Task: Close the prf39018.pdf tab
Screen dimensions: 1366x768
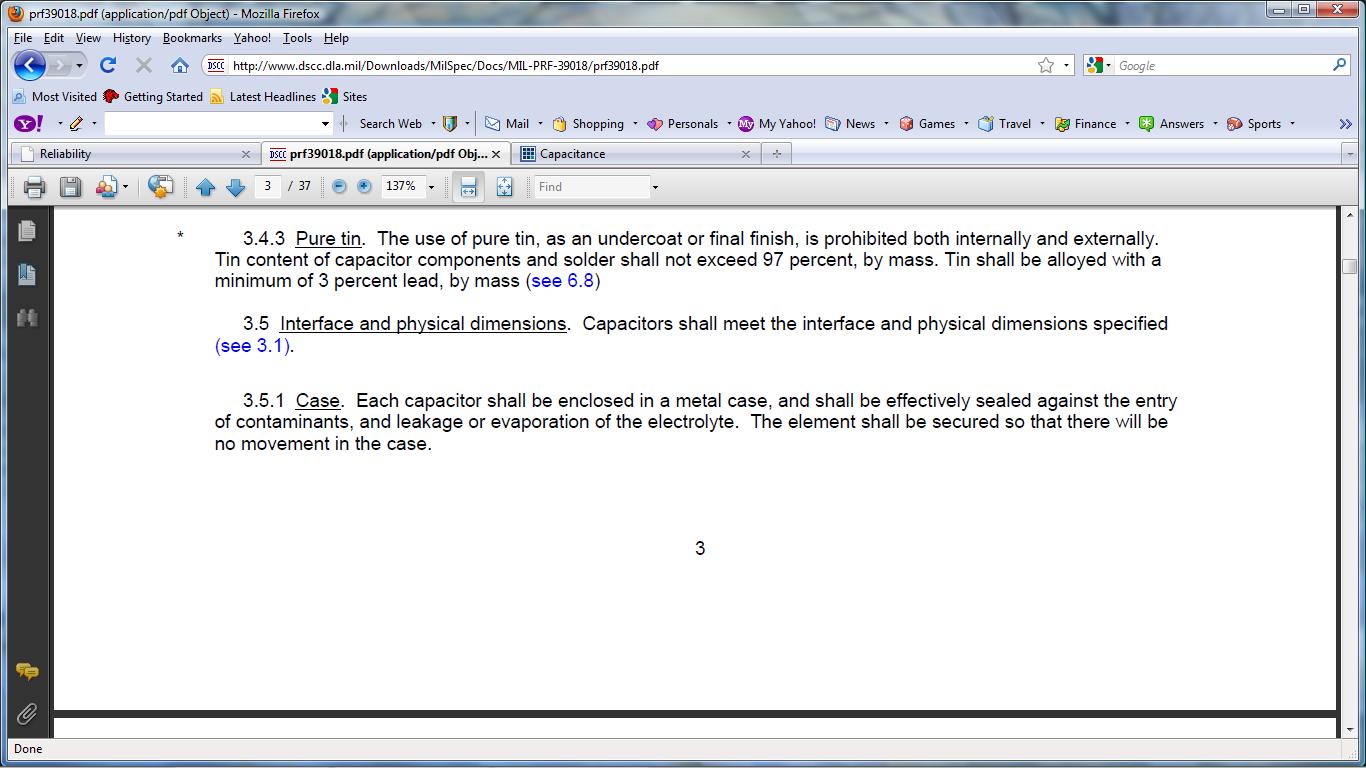Action: click(x=496, y=154)
